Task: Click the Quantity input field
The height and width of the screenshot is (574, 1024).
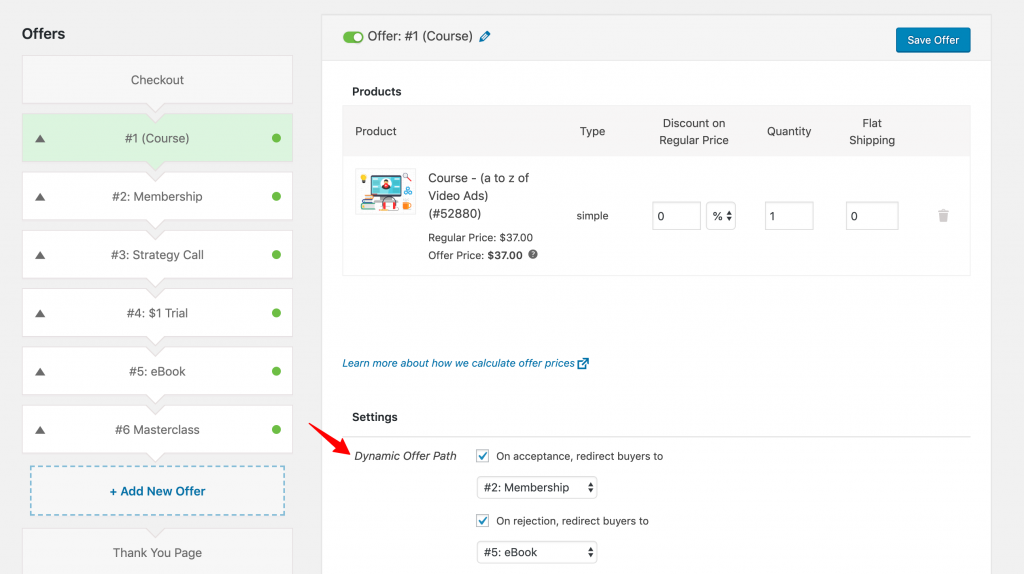Action: pos(789,216)
